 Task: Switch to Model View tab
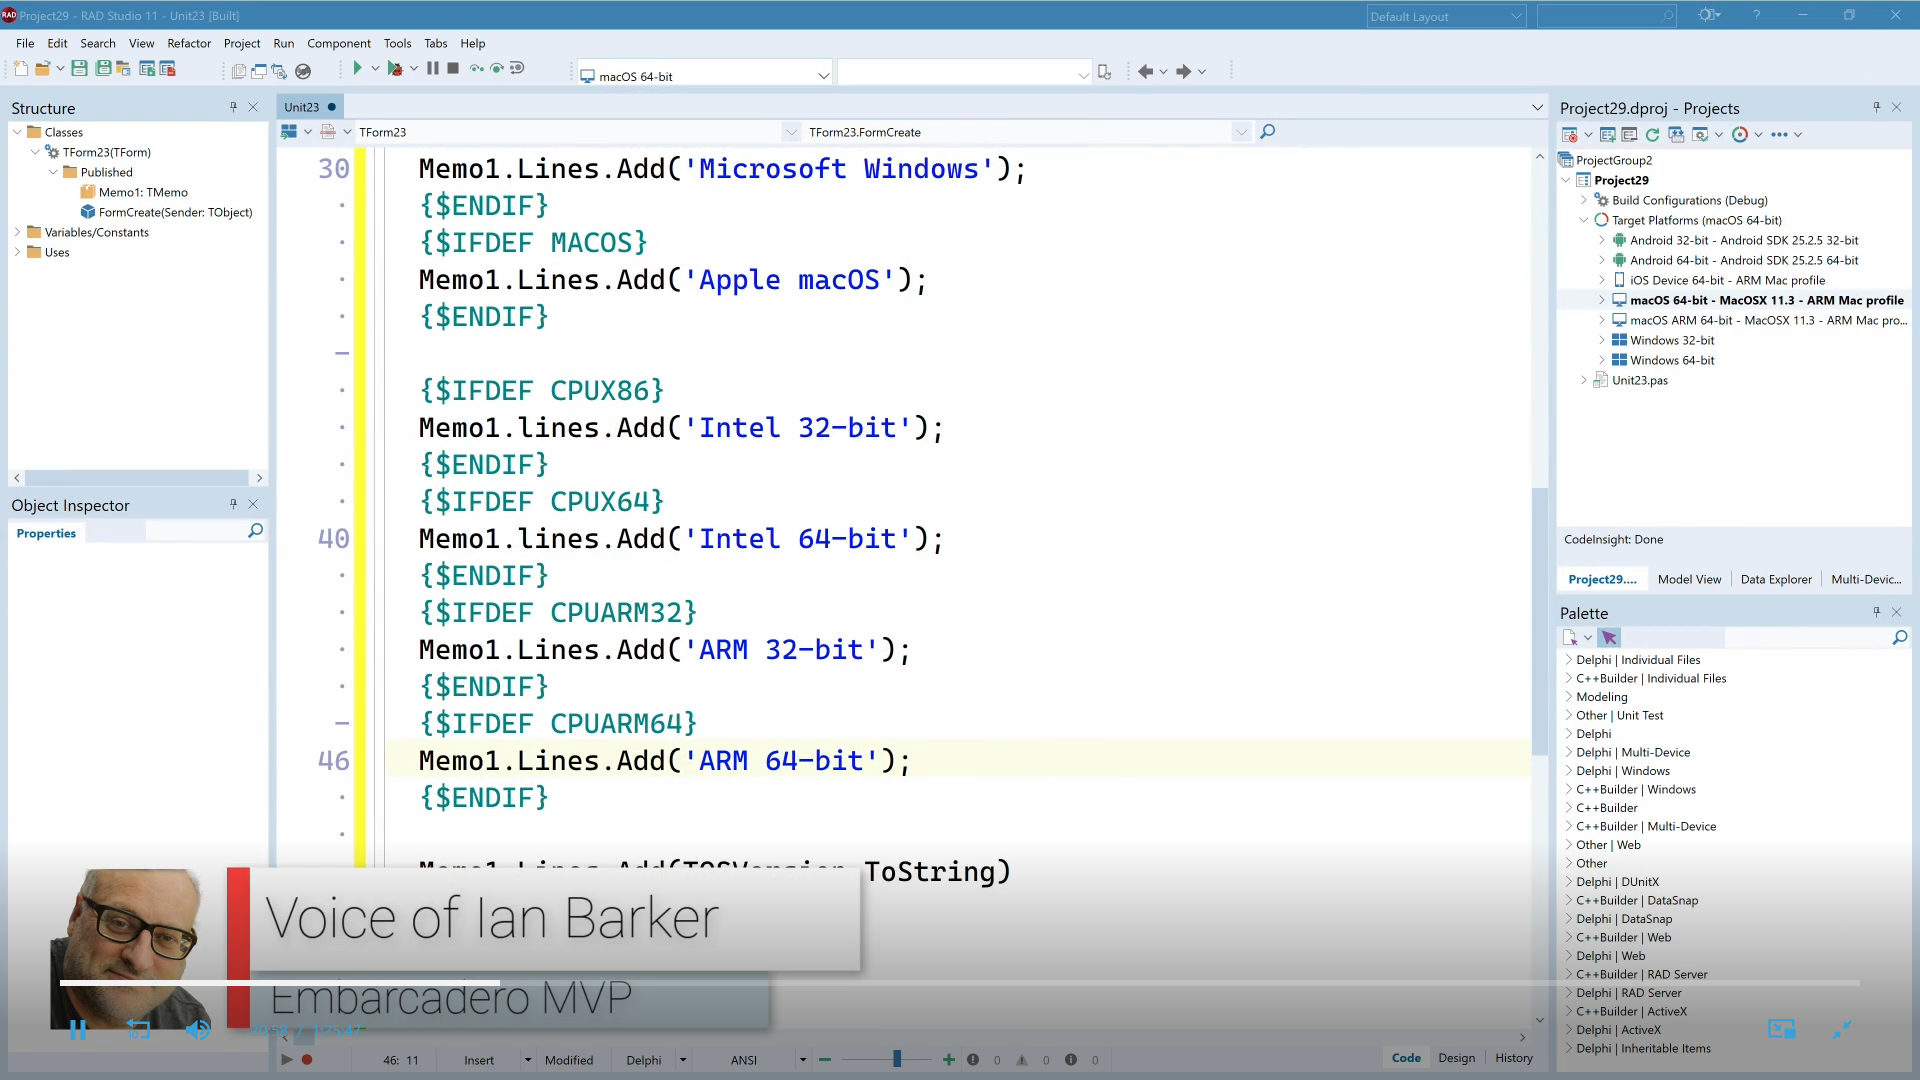click(x=1689, y=579)
